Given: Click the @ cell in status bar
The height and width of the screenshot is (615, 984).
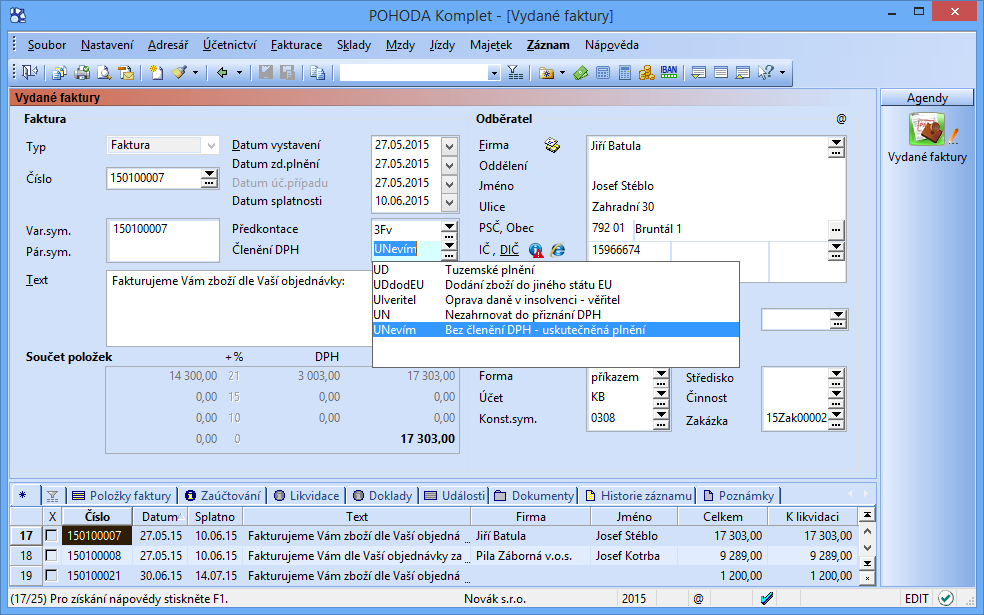Looking at the screenshot, I should coord(698,599).
